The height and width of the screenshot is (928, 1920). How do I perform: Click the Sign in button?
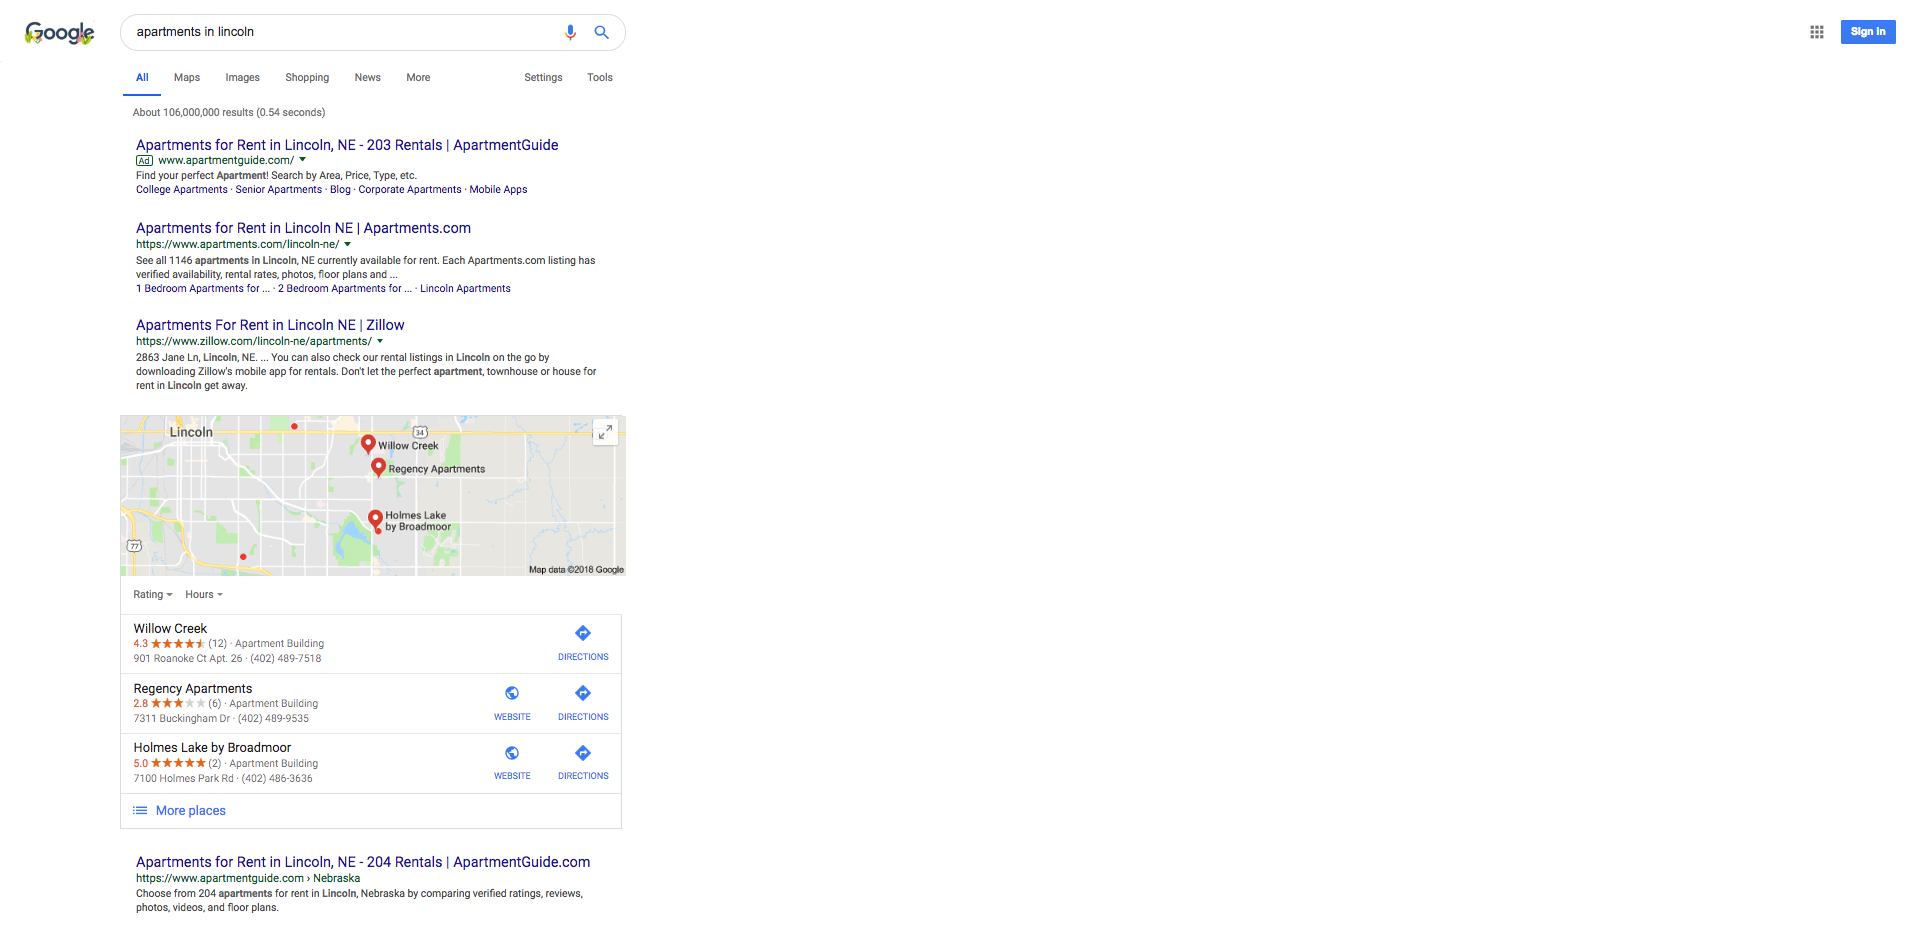(x=1868, y=32)
